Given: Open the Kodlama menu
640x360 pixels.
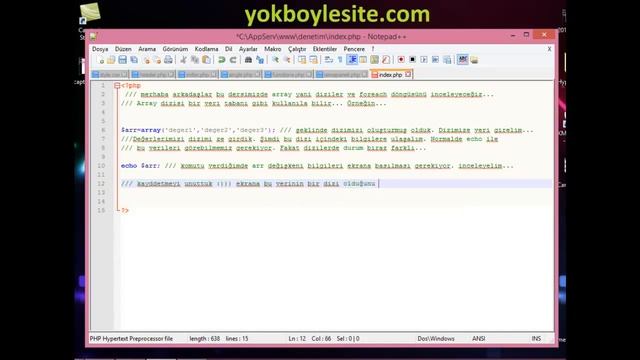Looking at the screenshot, I should (206, 49).
